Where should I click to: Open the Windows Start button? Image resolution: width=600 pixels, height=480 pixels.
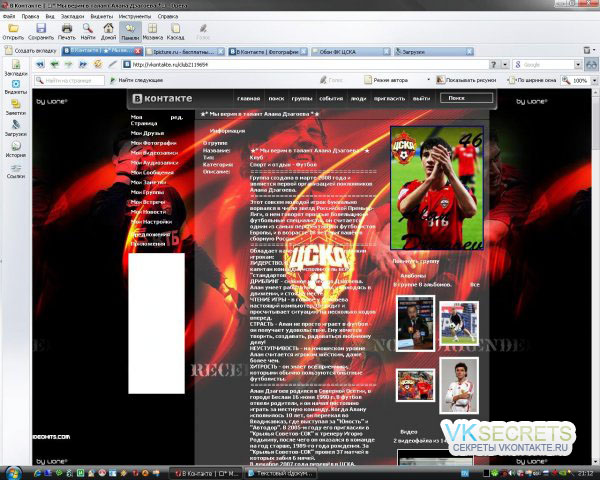[13, 473]
